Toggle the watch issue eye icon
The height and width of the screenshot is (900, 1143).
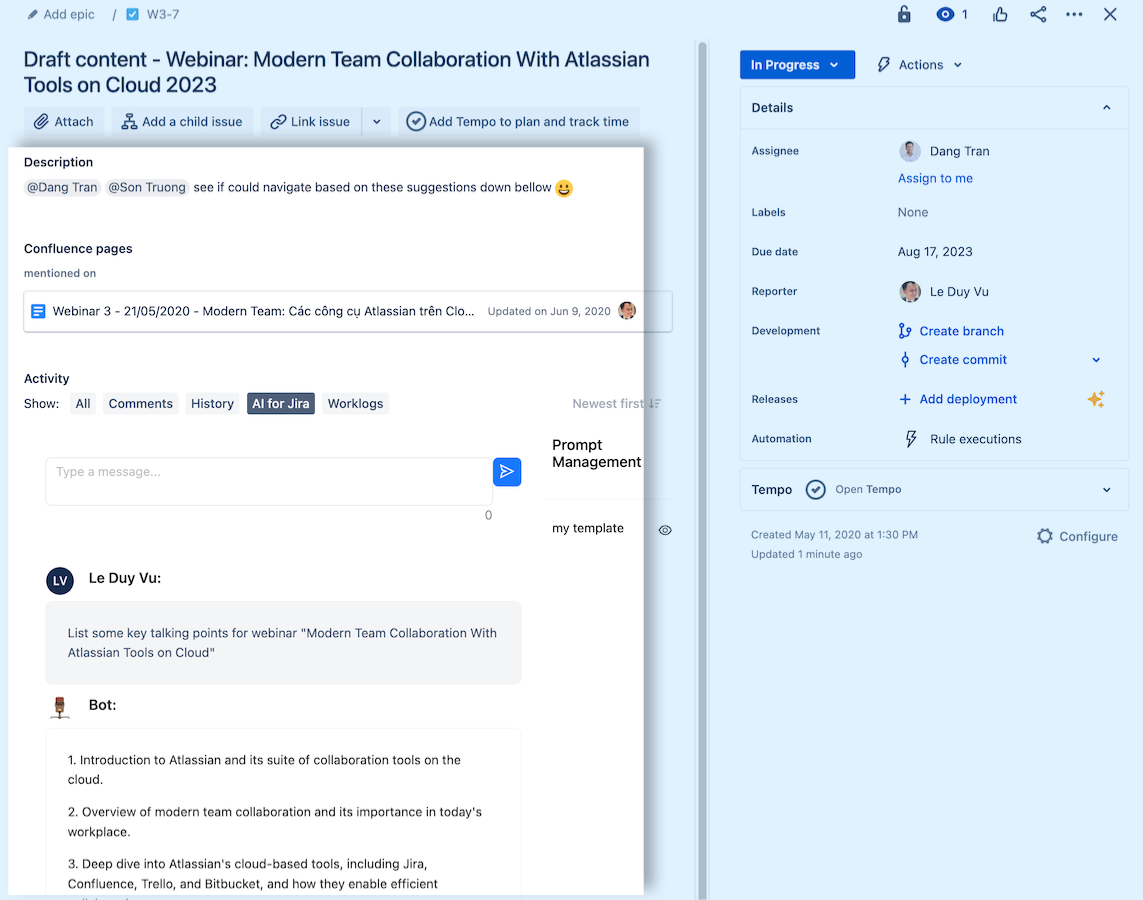pos(945,15)
